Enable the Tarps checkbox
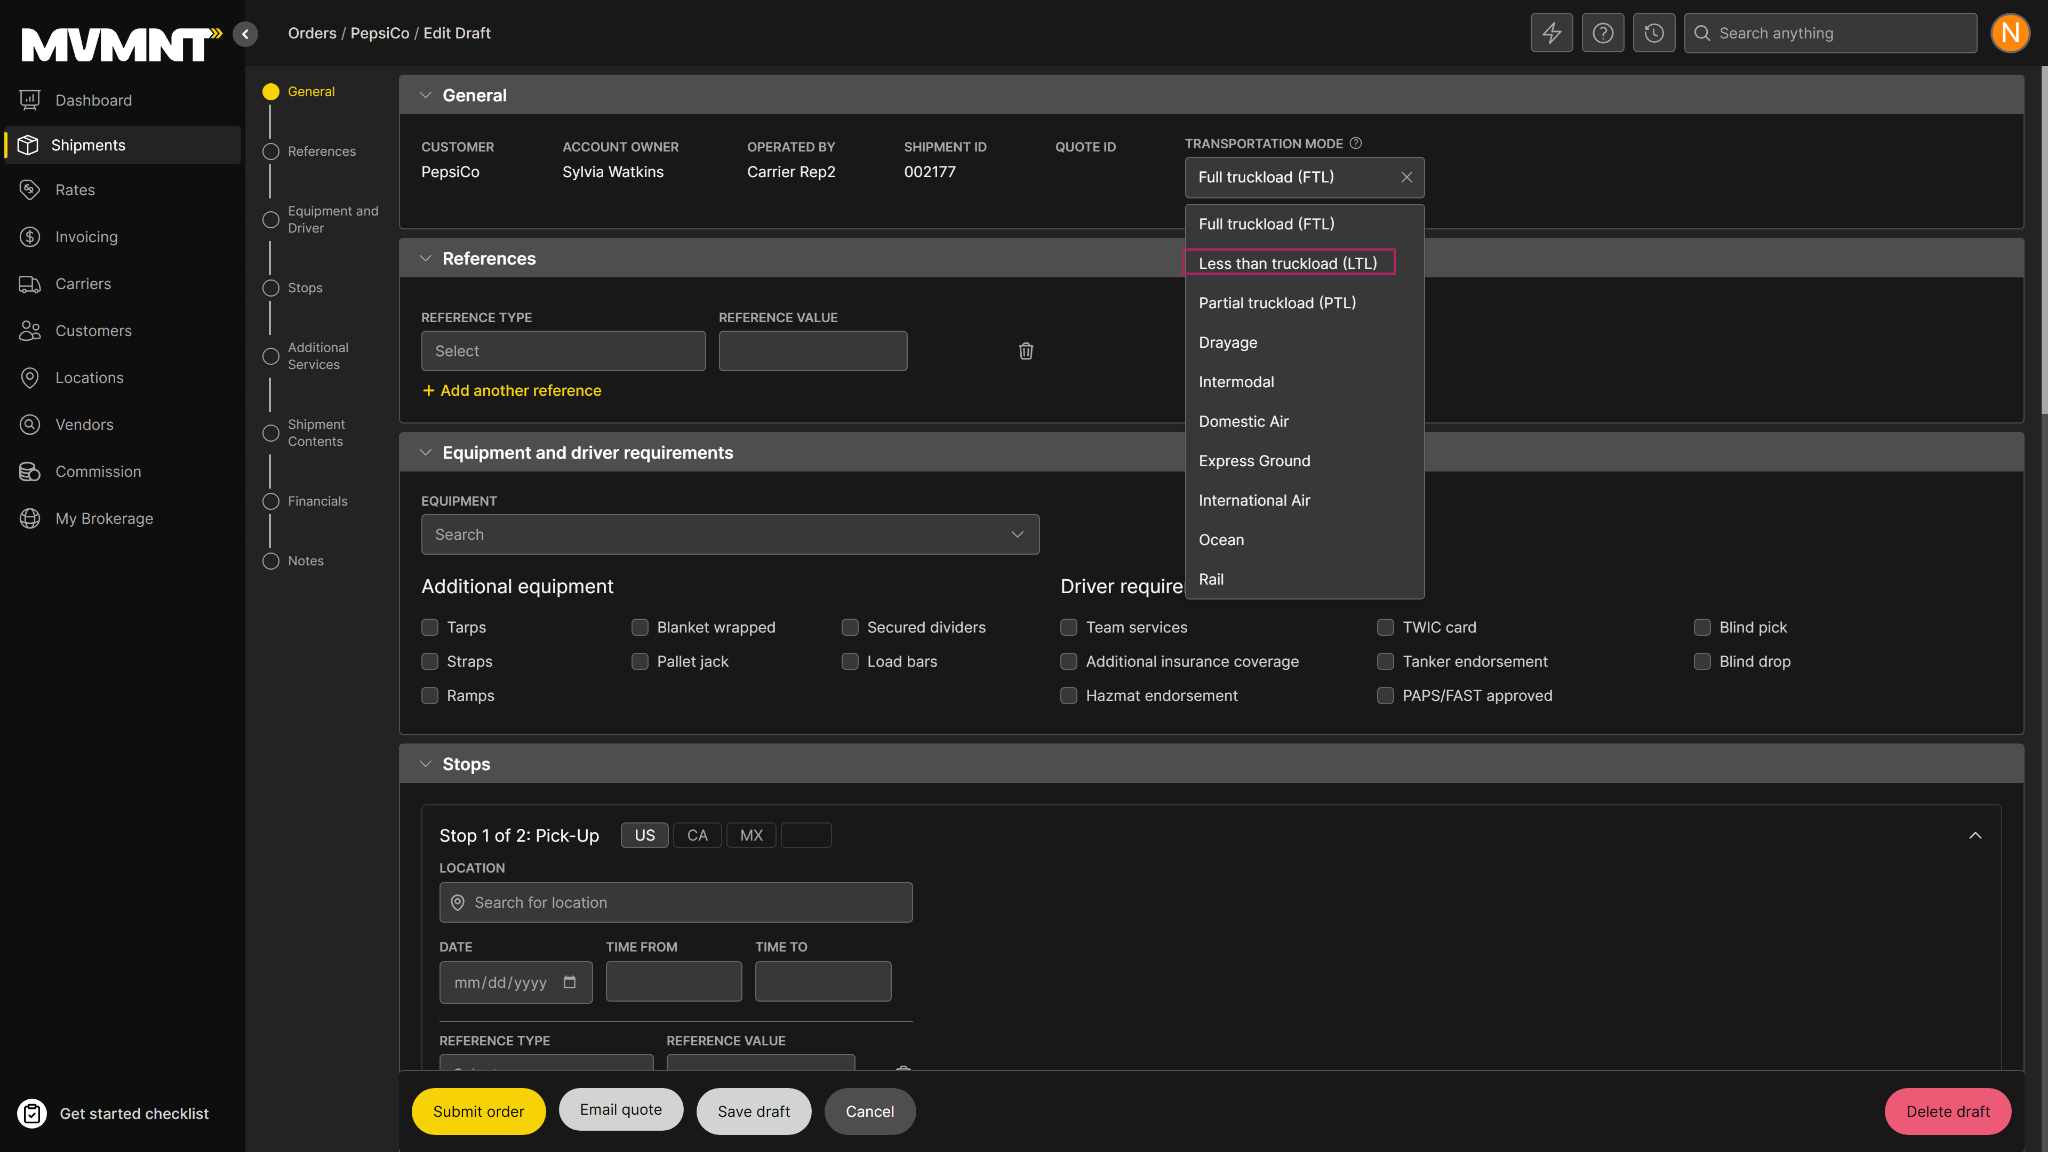Viewport: 2048px width, 1152px height. [430, 628]
